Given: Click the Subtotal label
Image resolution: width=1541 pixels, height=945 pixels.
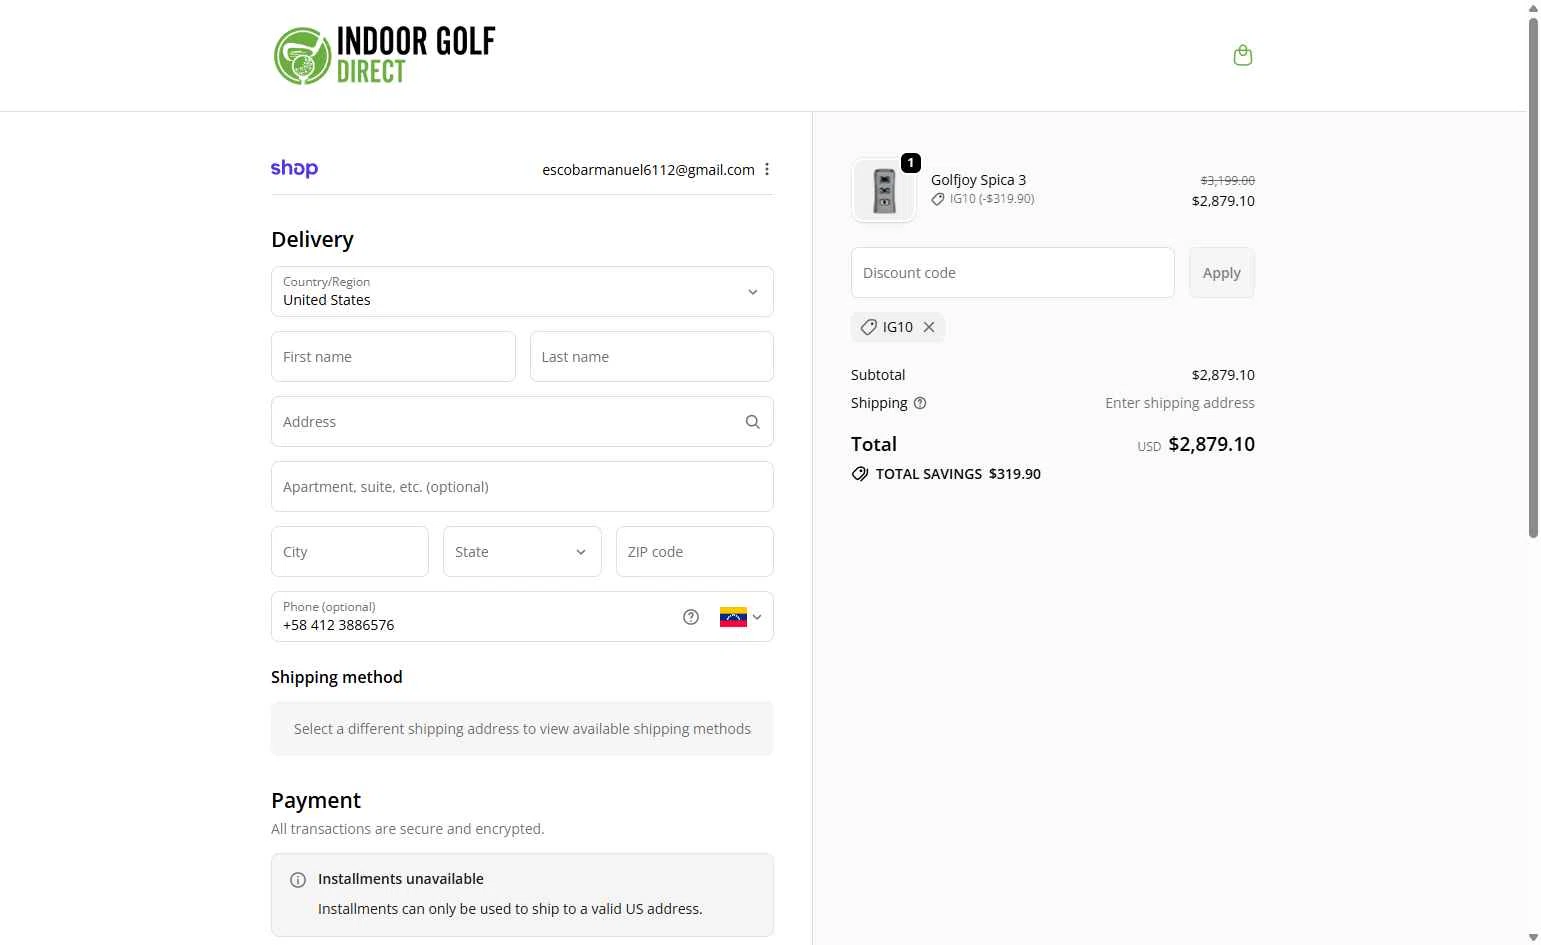Looking at the screenshot, I should 878,375.
